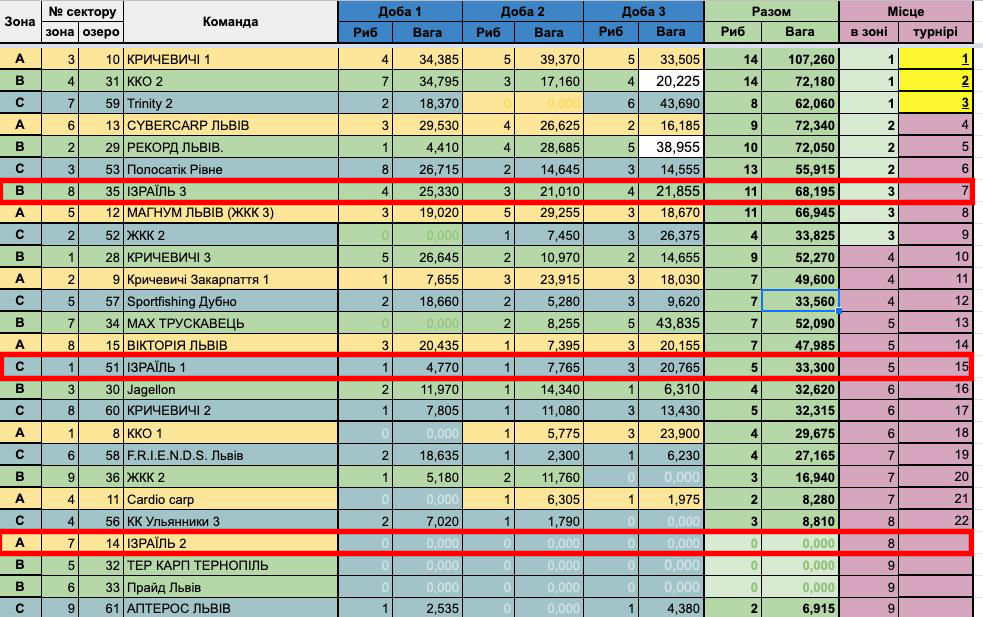Select the white cell '38,955'

pos(671,147)
